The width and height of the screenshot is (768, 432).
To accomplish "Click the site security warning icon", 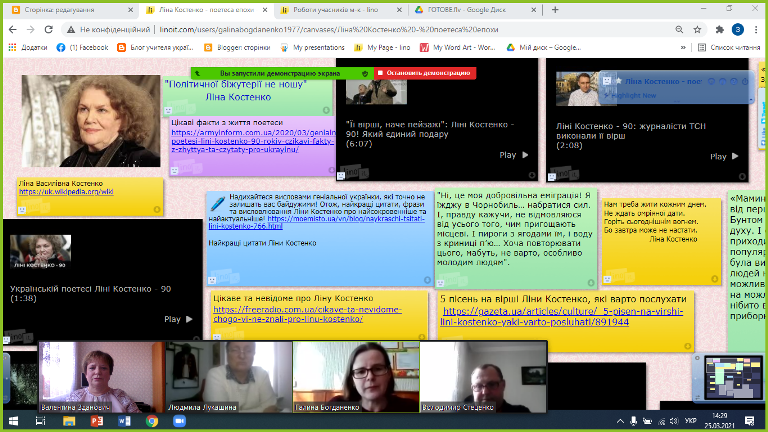I will click(71, 29).
